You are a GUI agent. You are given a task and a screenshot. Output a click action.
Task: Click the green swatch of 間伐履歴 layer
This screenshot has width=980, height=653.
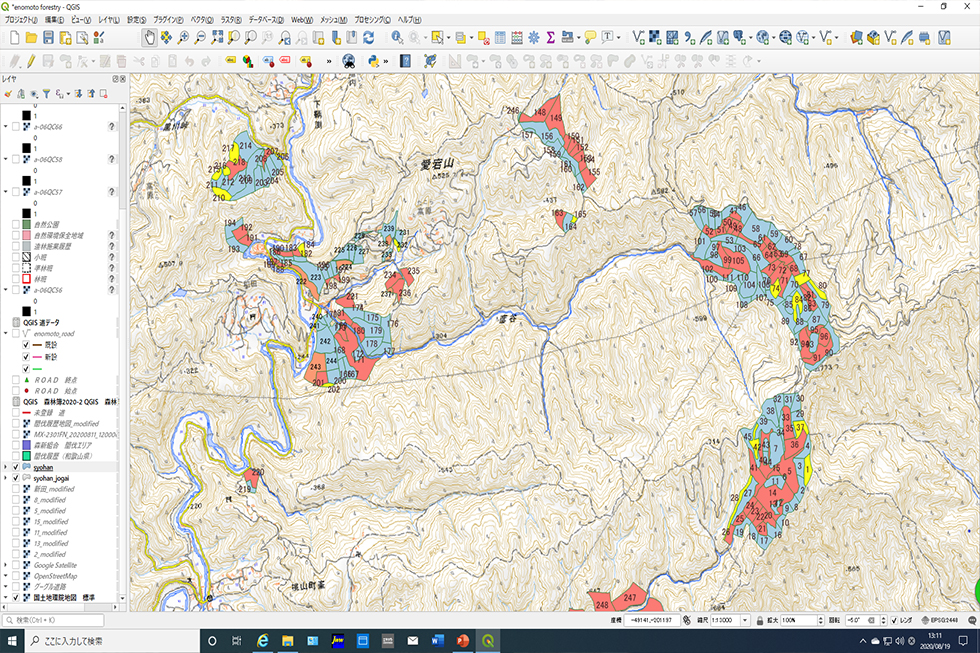point(27,456)
